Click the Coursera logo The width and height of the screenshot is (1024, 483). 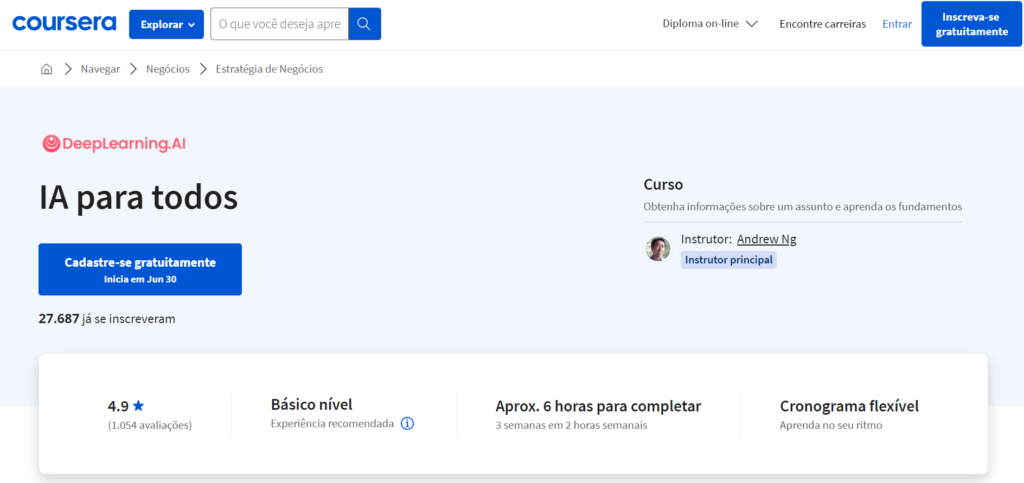pos(64,24)
